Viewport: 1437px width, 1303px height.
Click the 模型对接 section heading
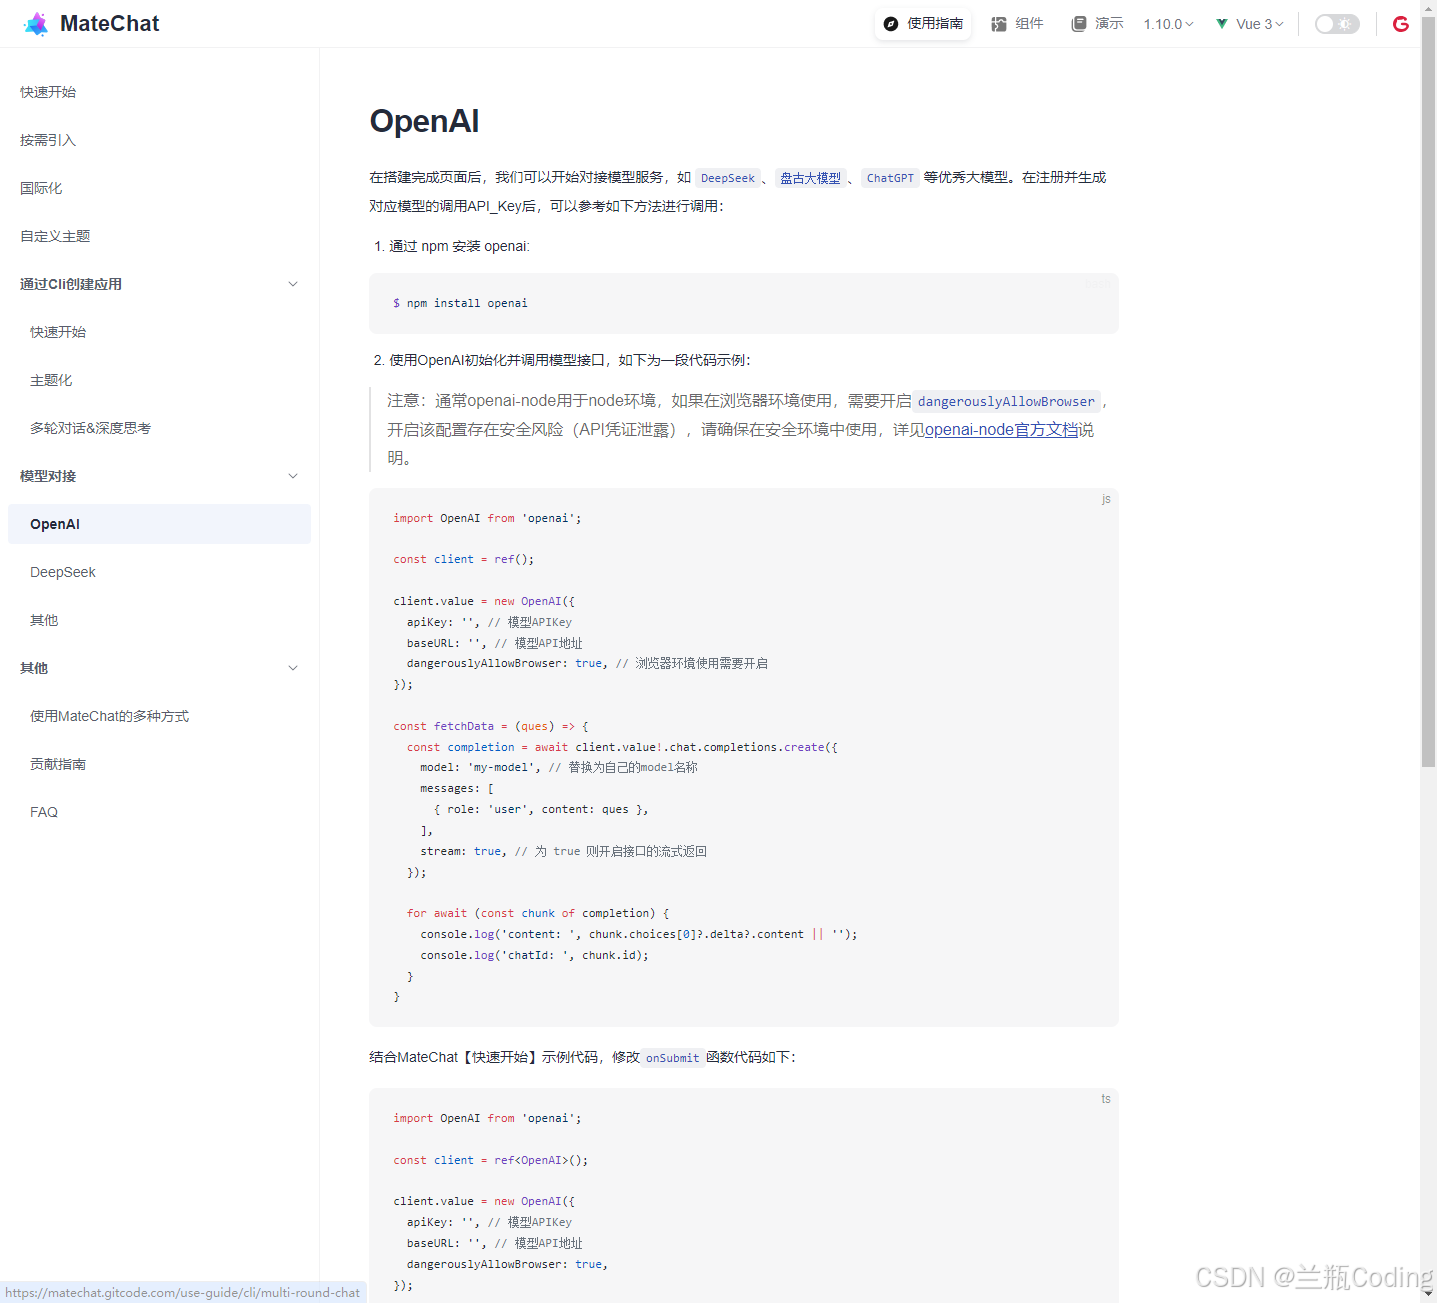click(x=48, y=476)
